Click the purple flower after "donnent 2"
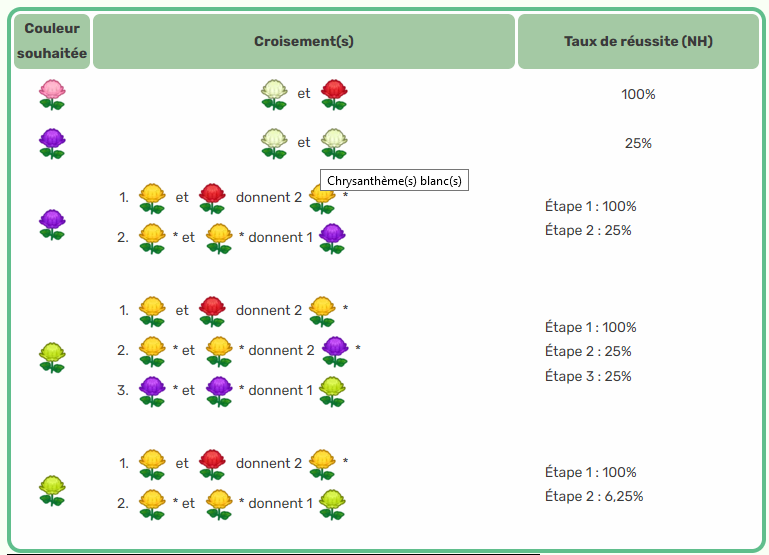This screenshot has height=555, width=769. (335, 350)
